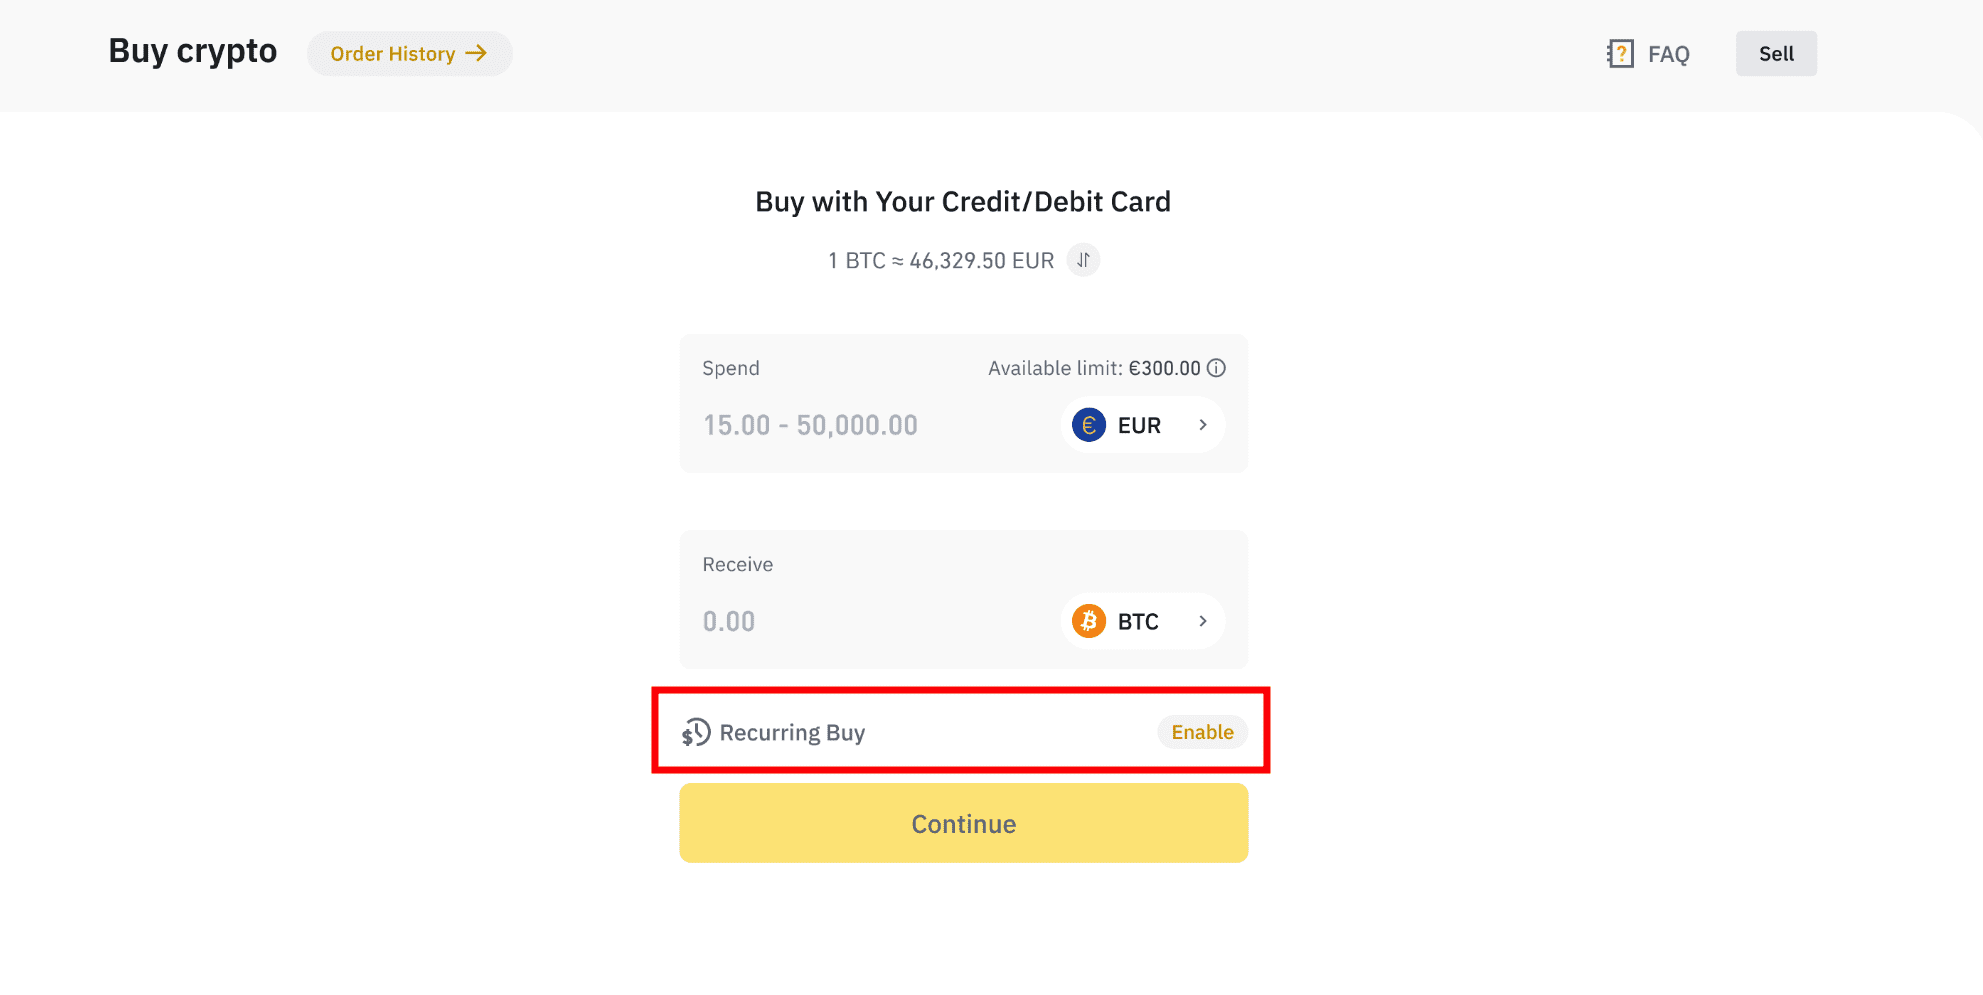
Task: Open the BTC coin selector
Action: tap(1143, 621)
